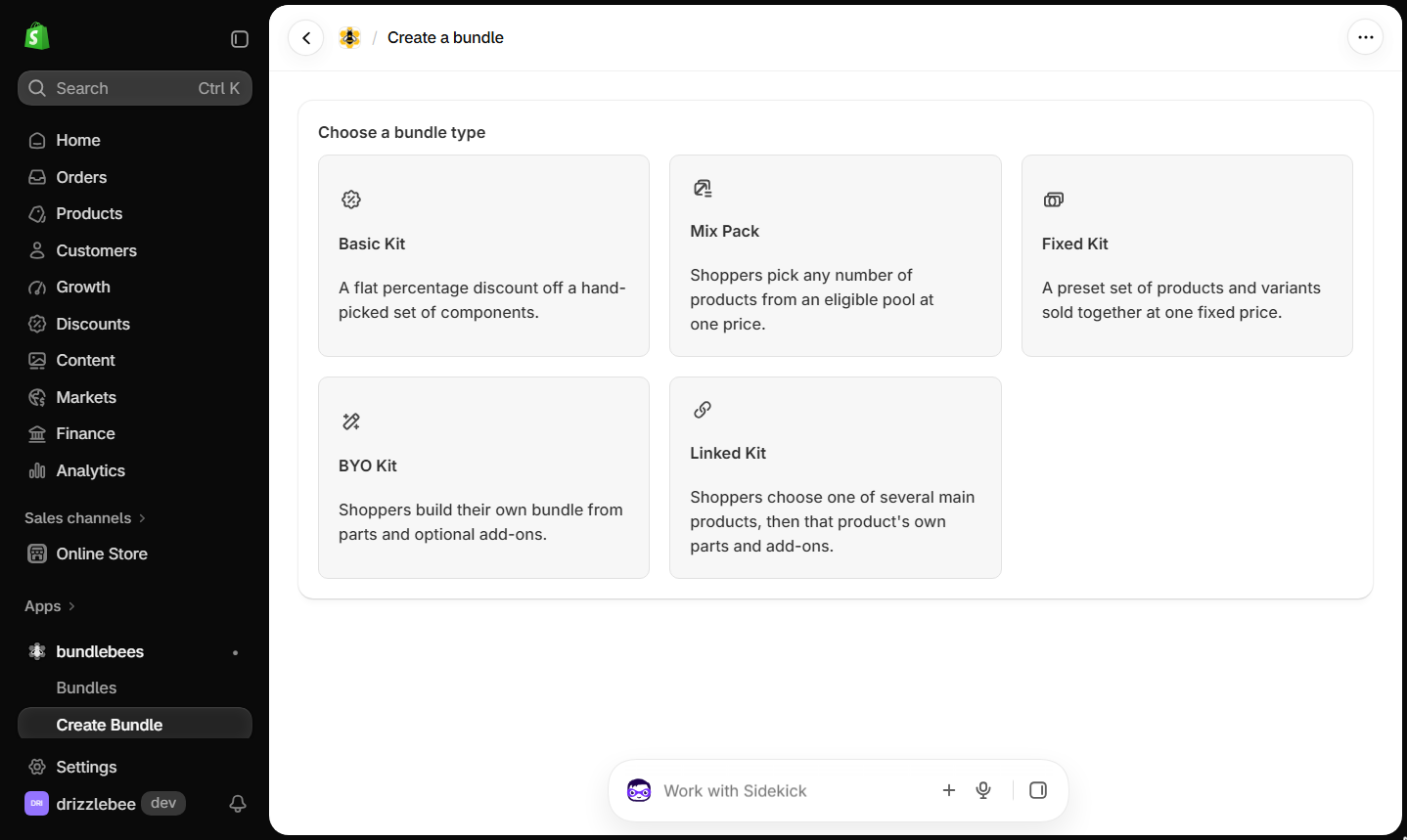1407x840 pixels.
Task: Expand the Apps section
Action: 50,606
